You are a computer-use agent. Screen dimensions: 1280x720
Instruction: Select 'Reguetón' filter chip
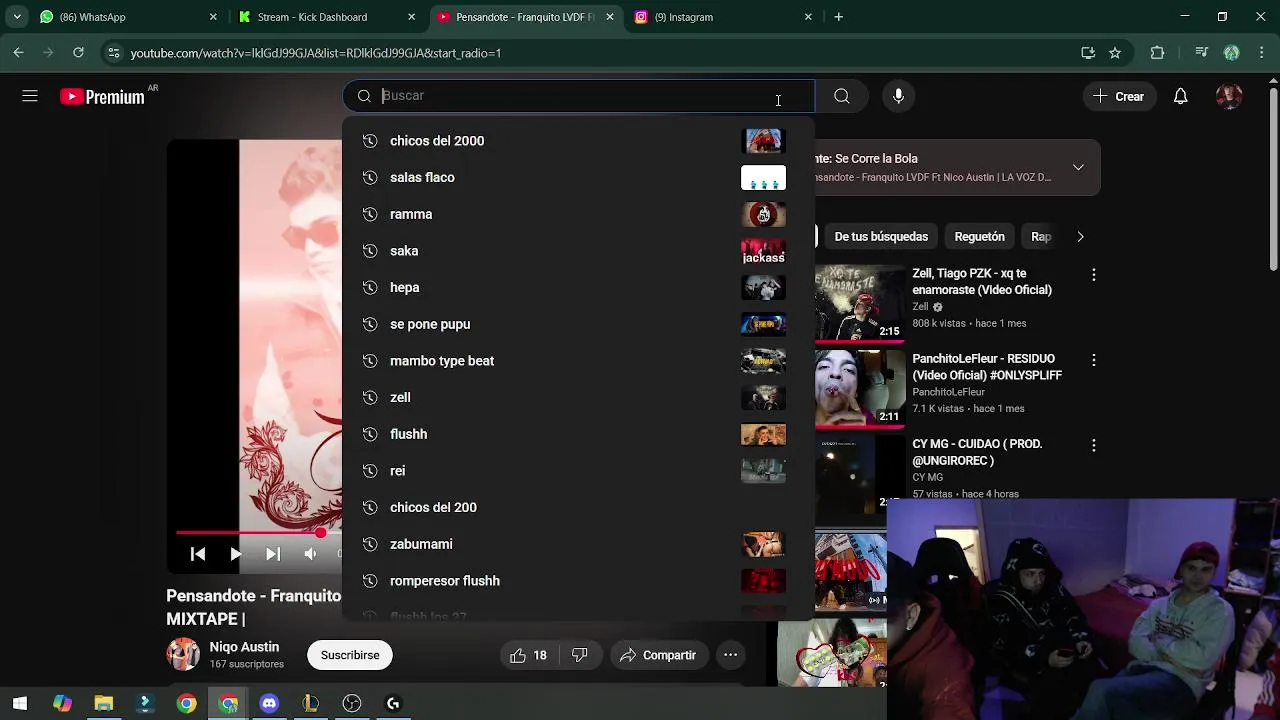click(x=979, y=237)
